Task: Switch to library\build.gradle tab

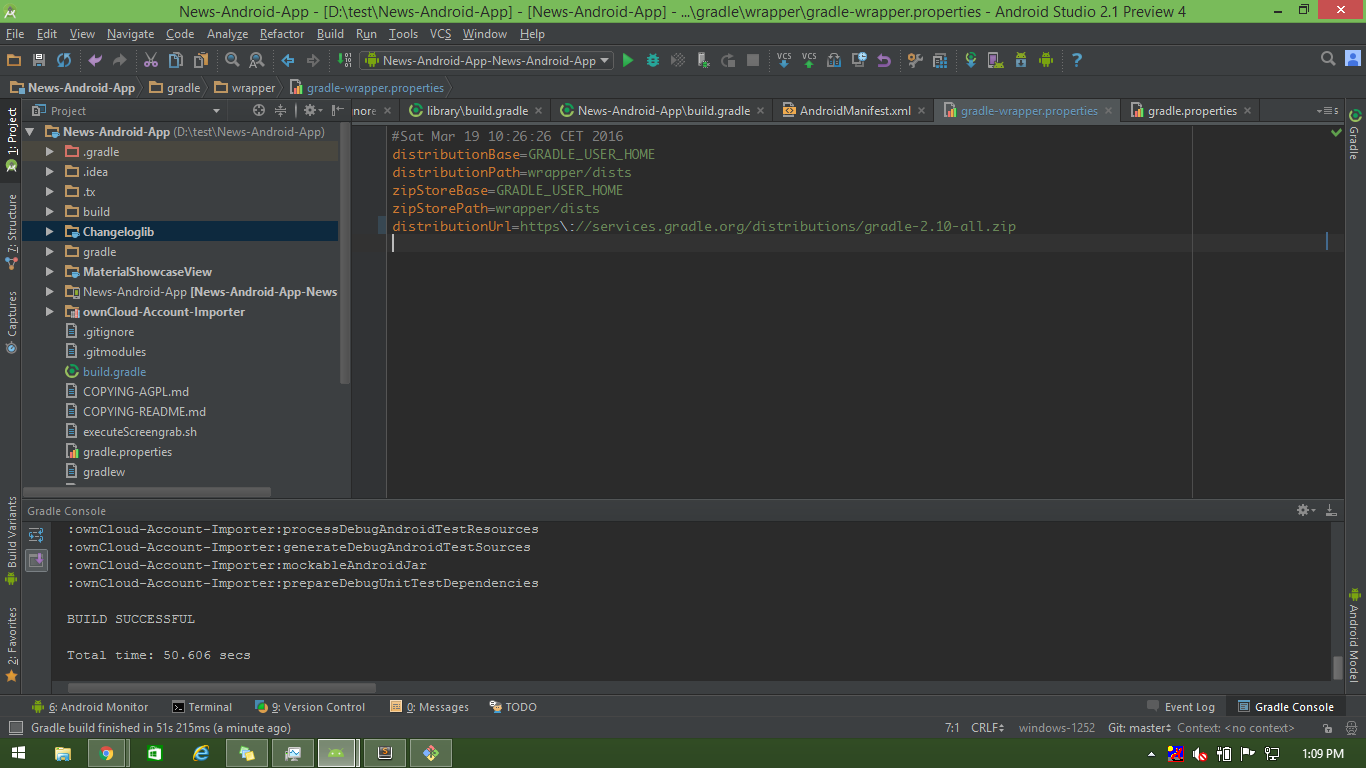Action: (476, 111)
